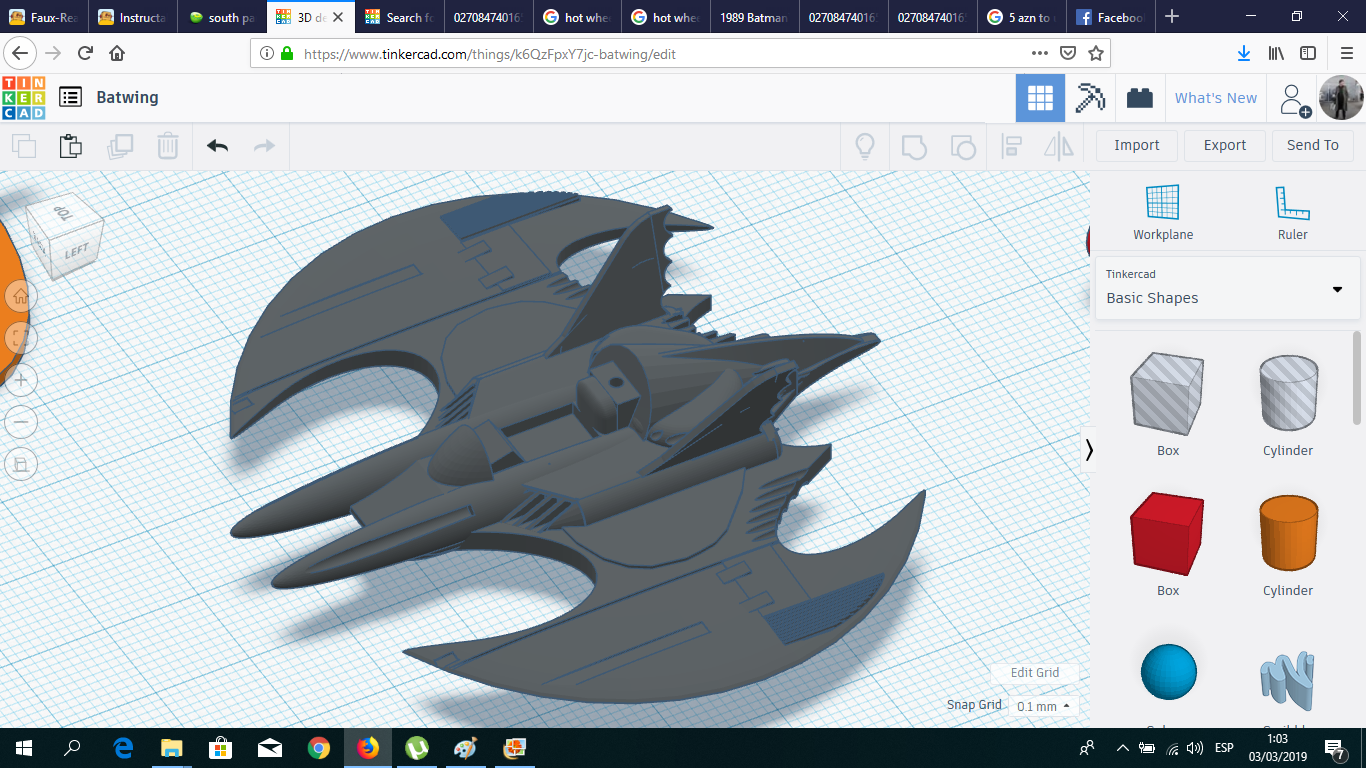The image size is (1366, 768).
Task: Show hidden system tray icons
Action: 1122,748
